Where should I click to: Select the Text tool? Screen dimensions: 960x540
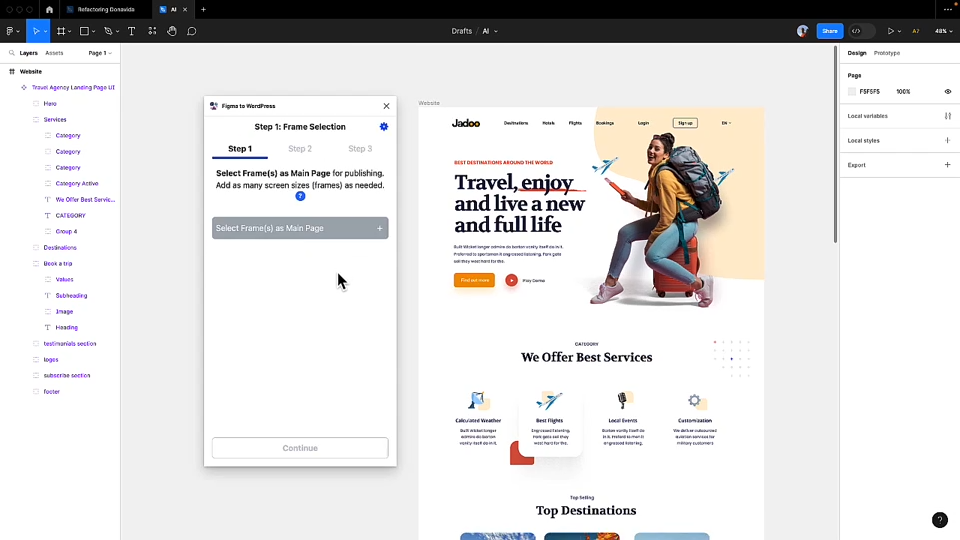[x=131, y=31]
